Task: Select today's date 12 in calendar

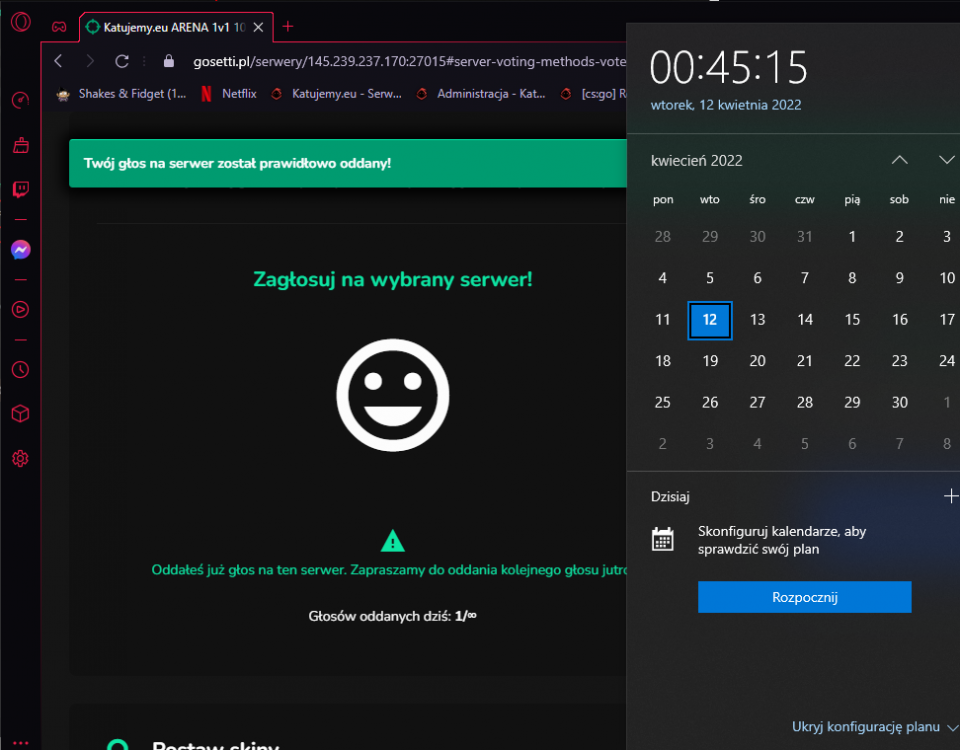Action: tap(710, 320)
